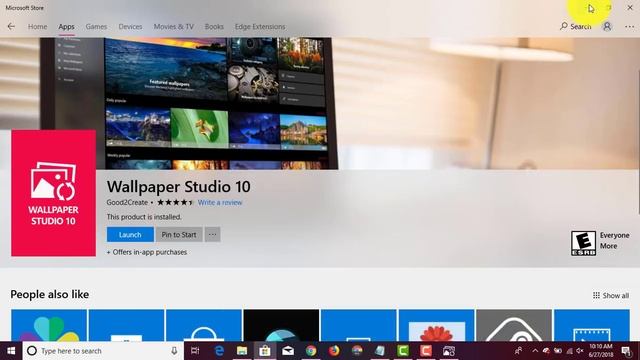Image resolution: width=640 pixels, height=360 pixels.
Task: Open the film strip app tile
Action: point(592,325)
